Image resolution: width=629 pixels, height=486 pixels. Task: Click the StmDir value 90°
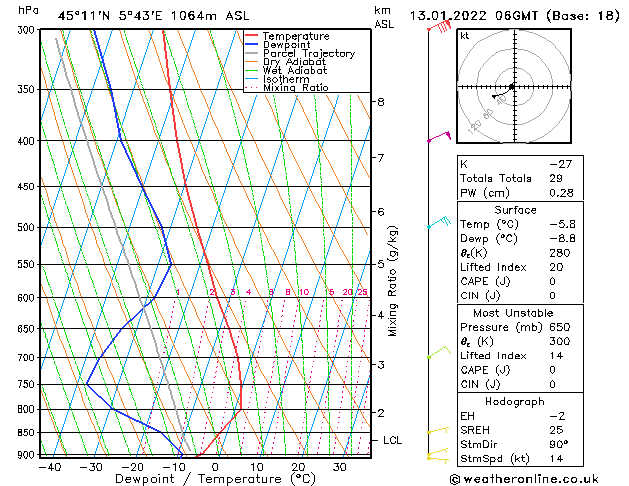point(559,444)
